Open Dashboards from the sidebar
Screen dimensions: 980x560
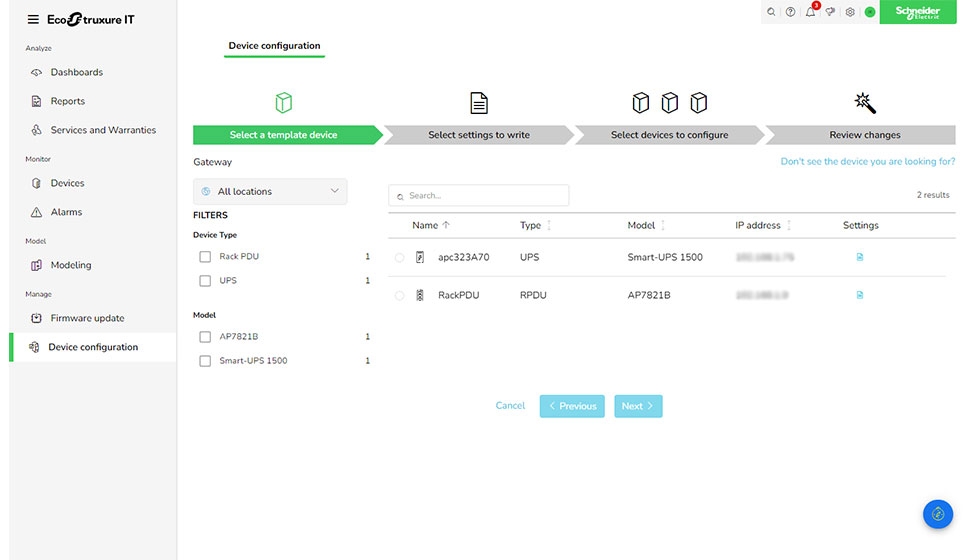[76, 72]
